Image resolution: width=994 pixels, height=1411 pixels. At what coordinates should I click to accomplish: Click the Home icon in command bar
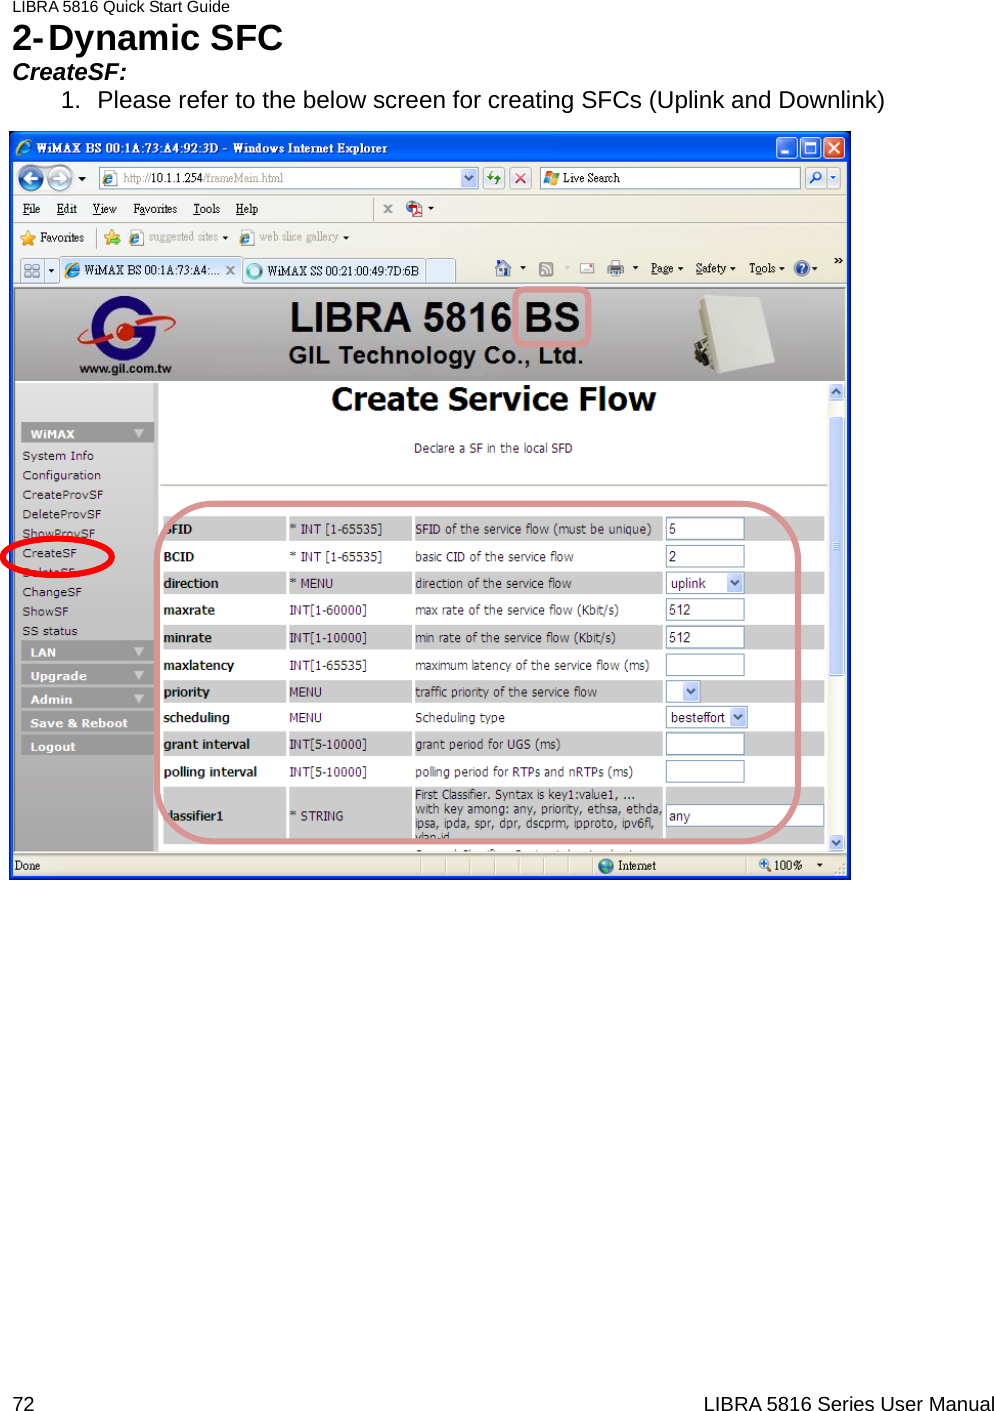coord(503,268)
